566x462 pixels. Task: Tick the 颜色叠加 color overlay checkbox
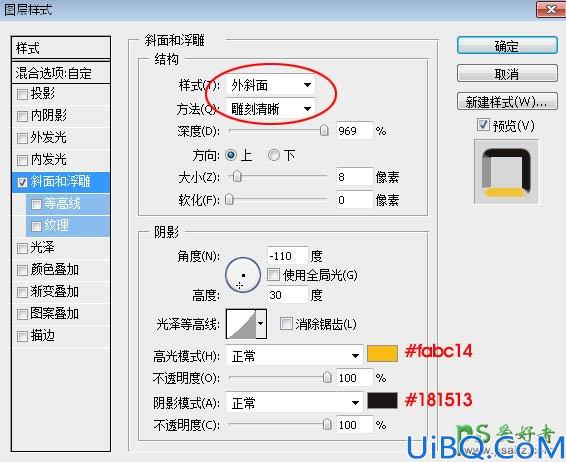pos(22,270)
